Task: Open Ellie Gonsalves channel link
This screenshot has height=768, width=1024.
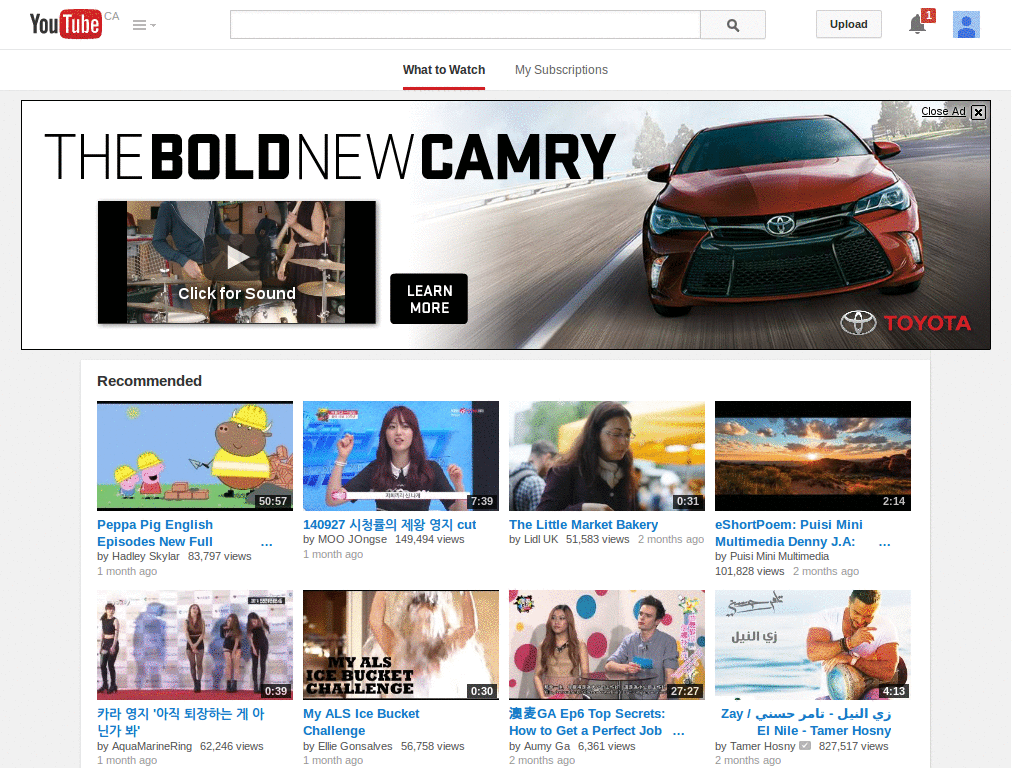Action: [355, 746]
